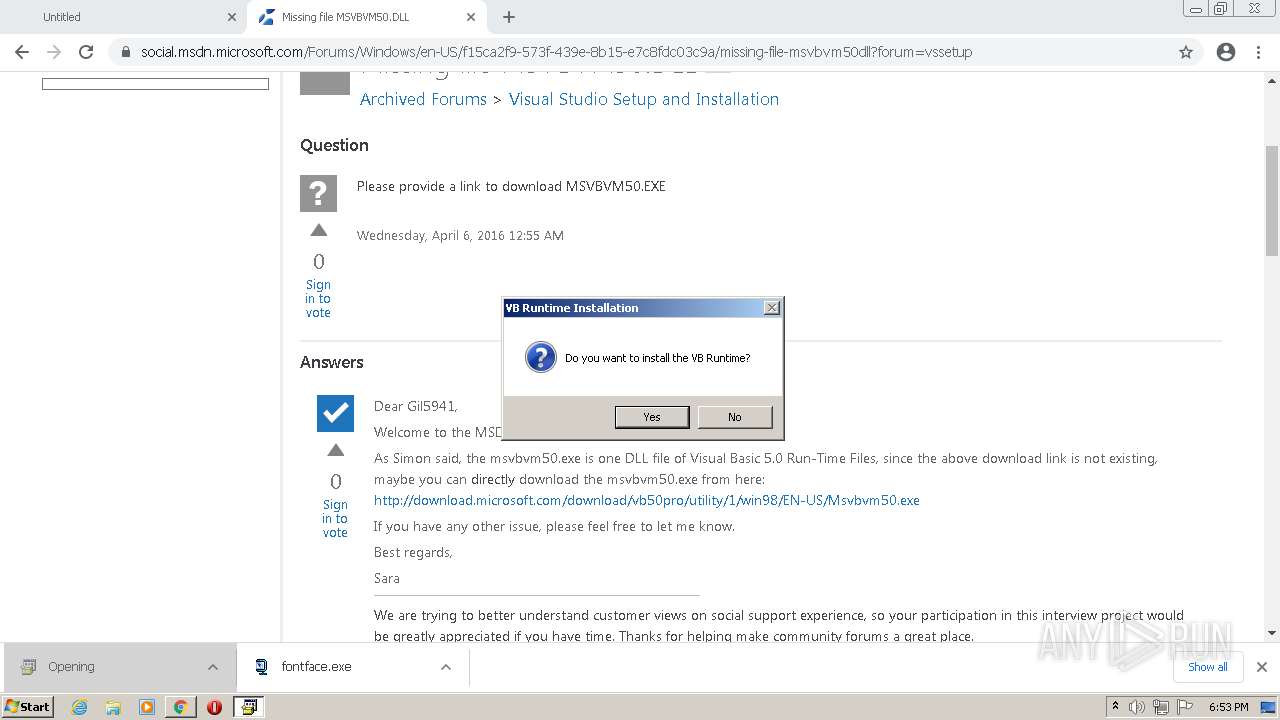Open the Windows Start menu

click(x=28, y=706)
